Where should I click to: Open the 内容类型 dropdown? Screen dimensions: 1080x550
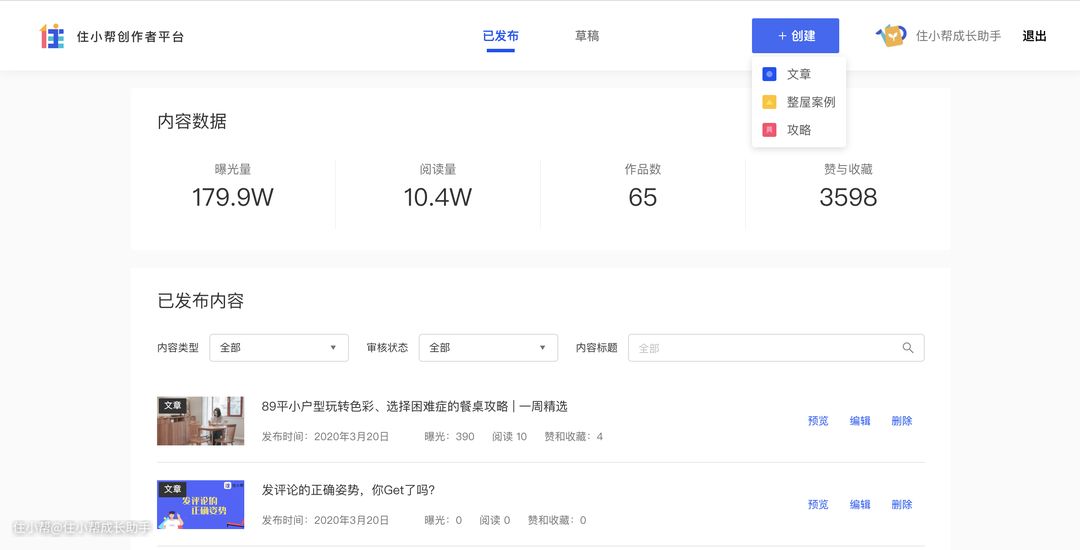278,348
